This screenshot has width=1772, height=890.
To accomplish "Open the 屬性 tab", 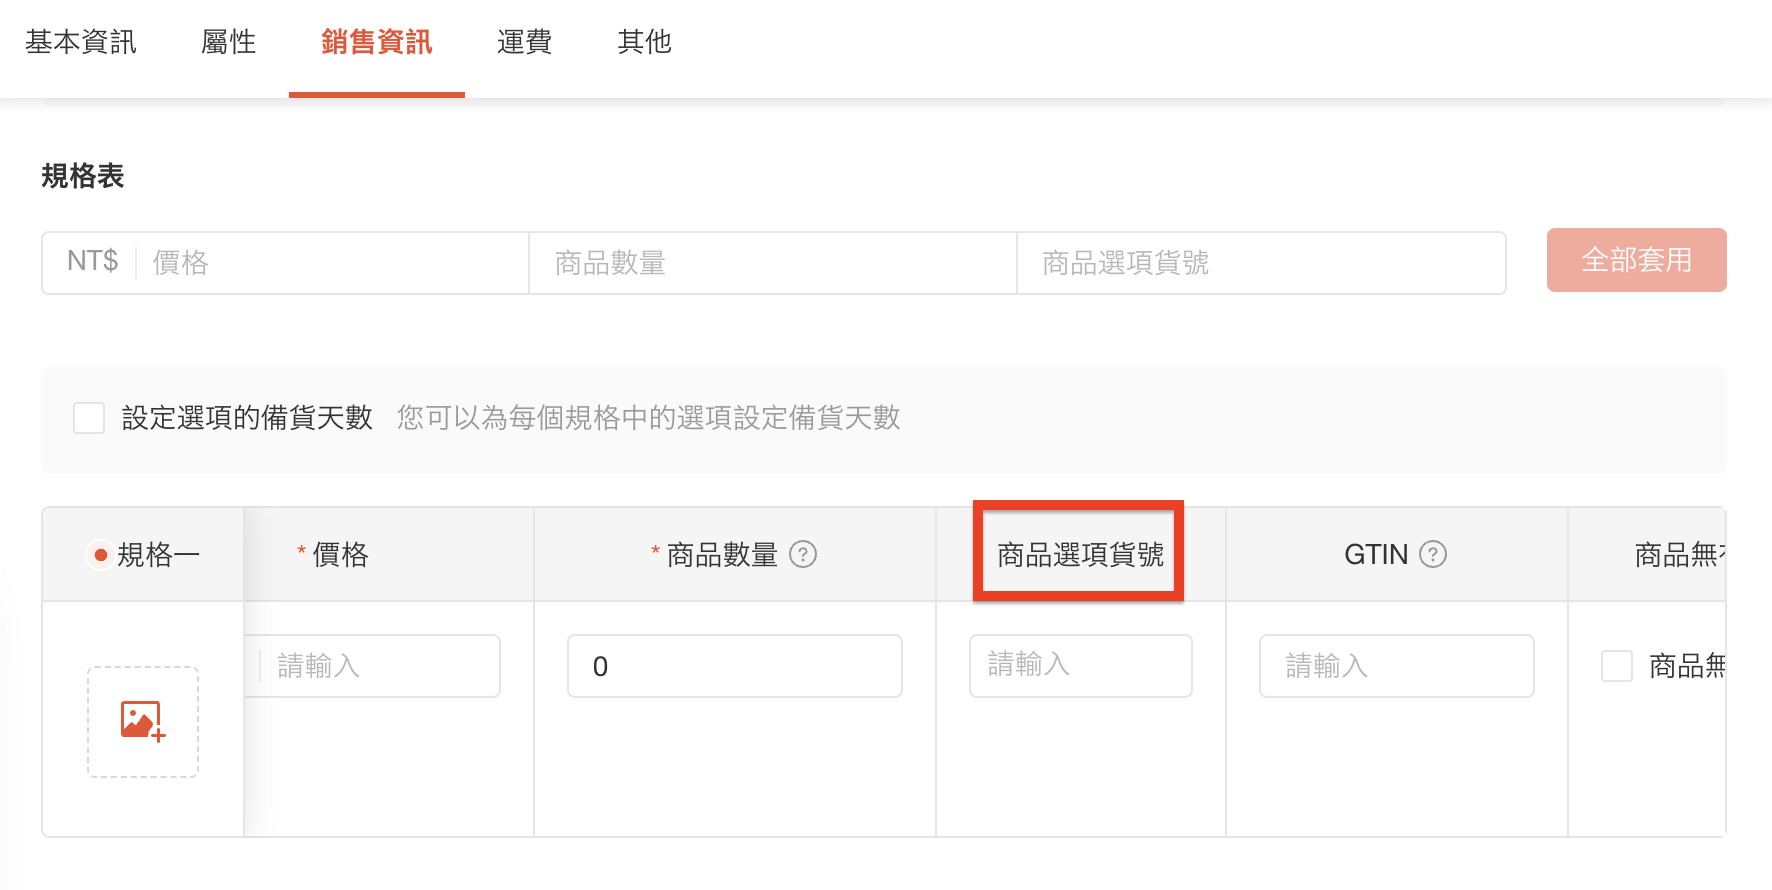I will pos(228,42).
